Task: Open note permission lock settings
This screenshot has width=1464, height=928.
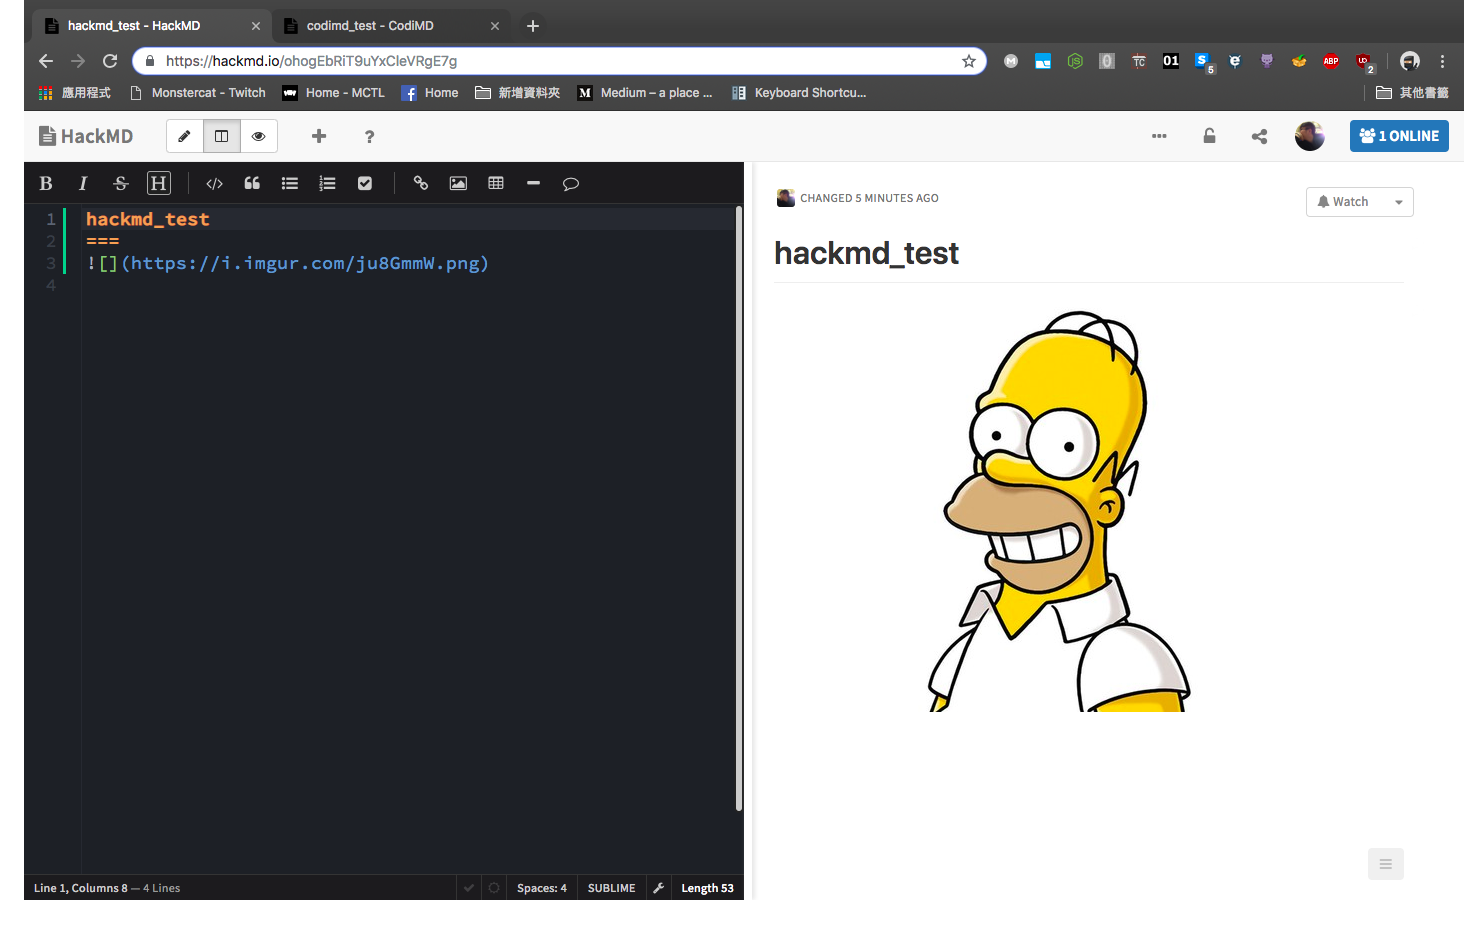Action: coord(1209,136)
